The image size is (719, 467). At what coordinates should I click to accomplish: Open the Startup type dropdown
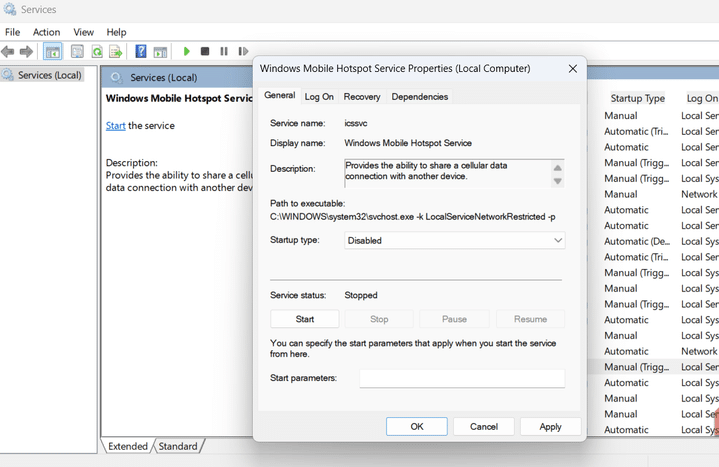tap(454, 240)
